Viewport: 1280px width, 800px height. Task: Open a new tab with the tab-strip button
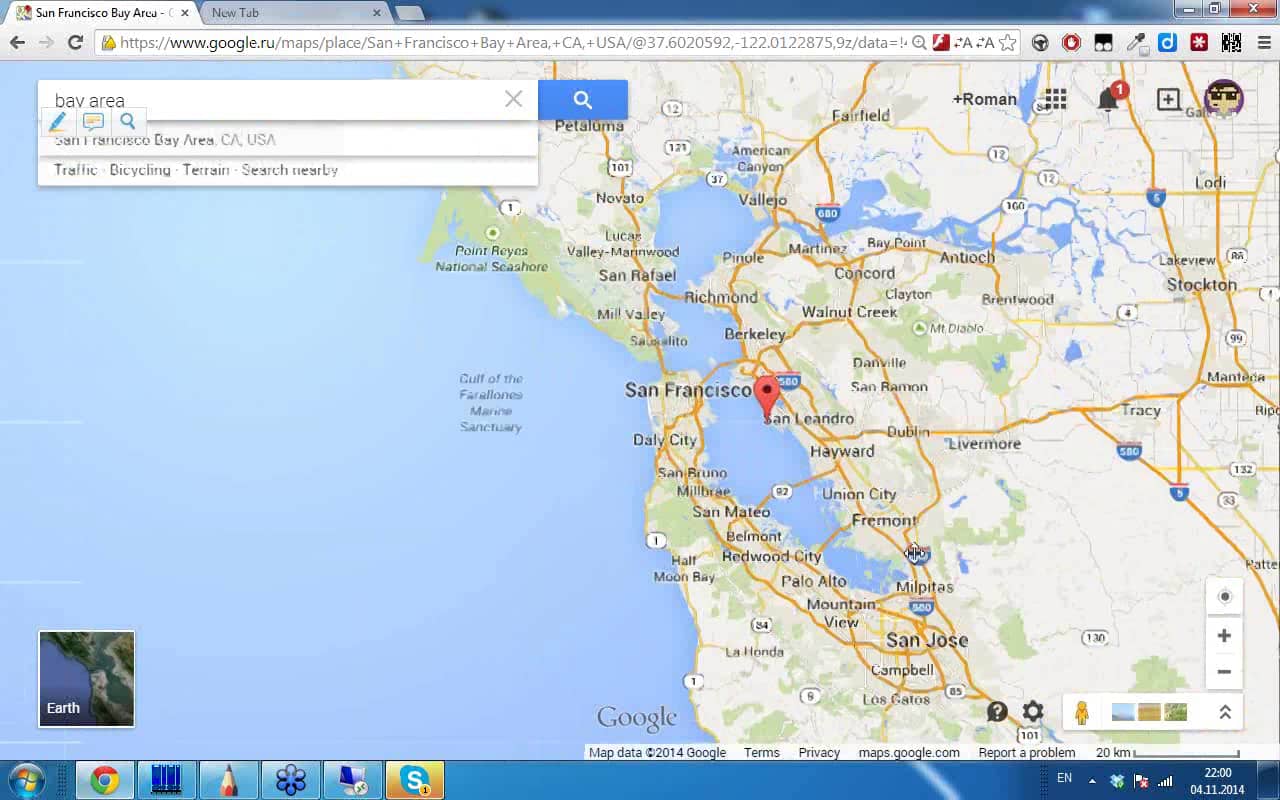pos(409,13)
